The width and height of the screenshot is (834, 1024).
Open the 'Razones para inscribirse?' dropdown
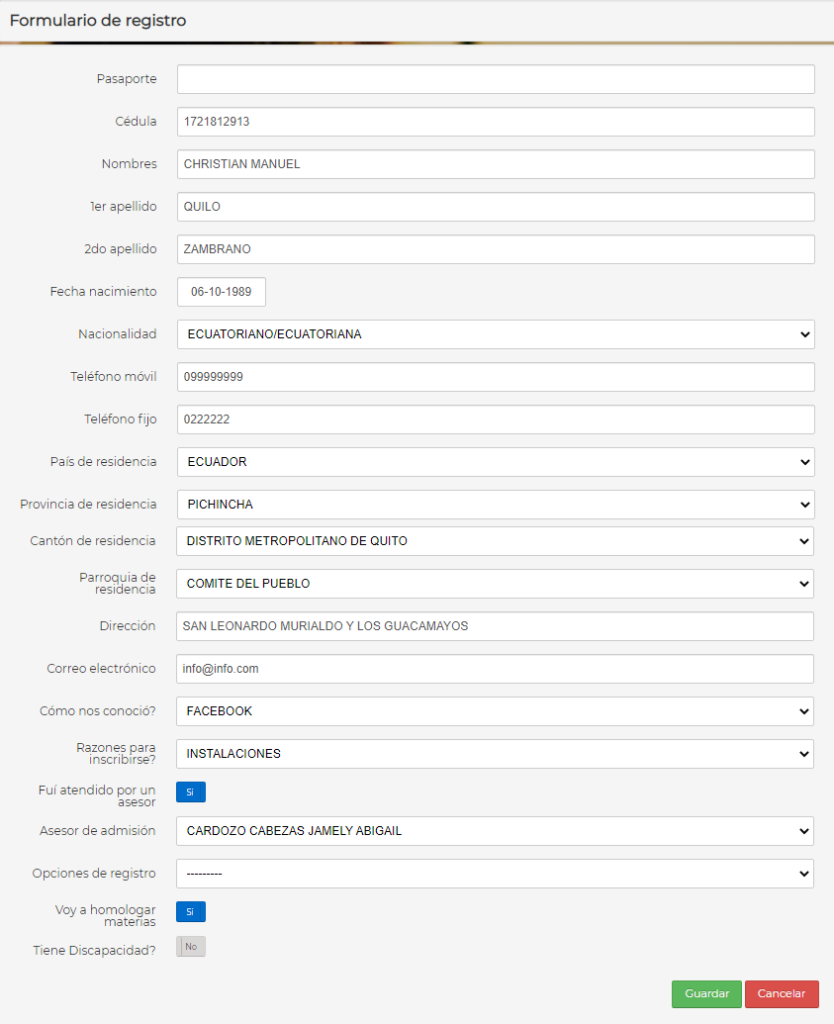click(495, 754)
